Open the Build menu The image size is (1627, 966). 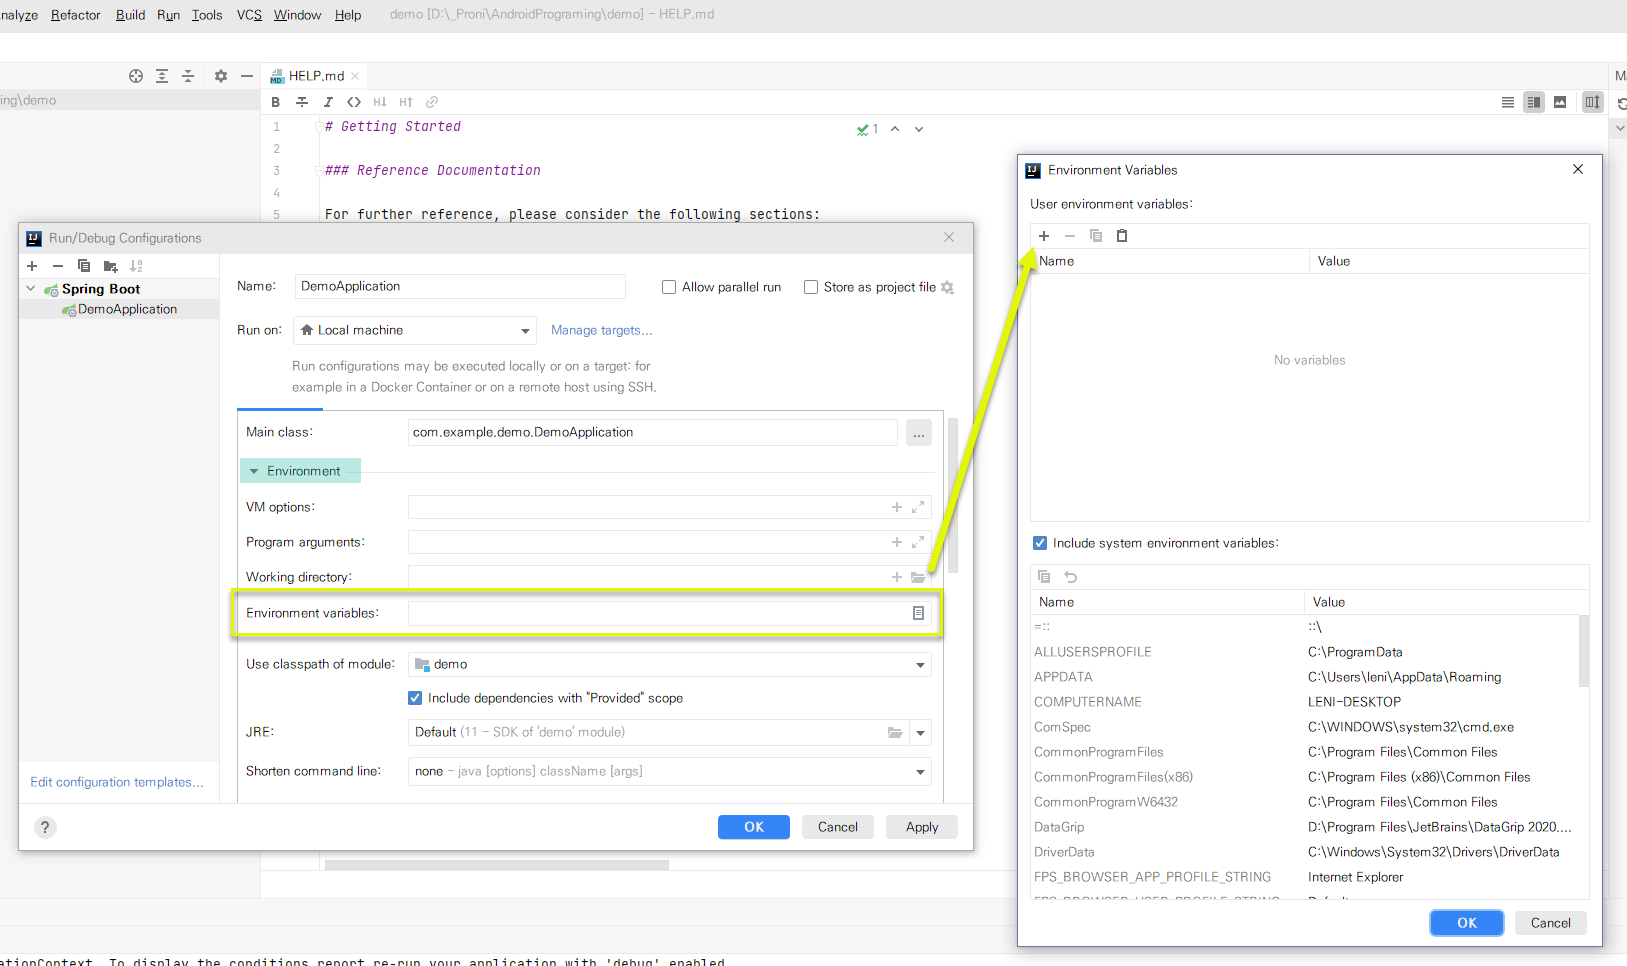(130, 15)
